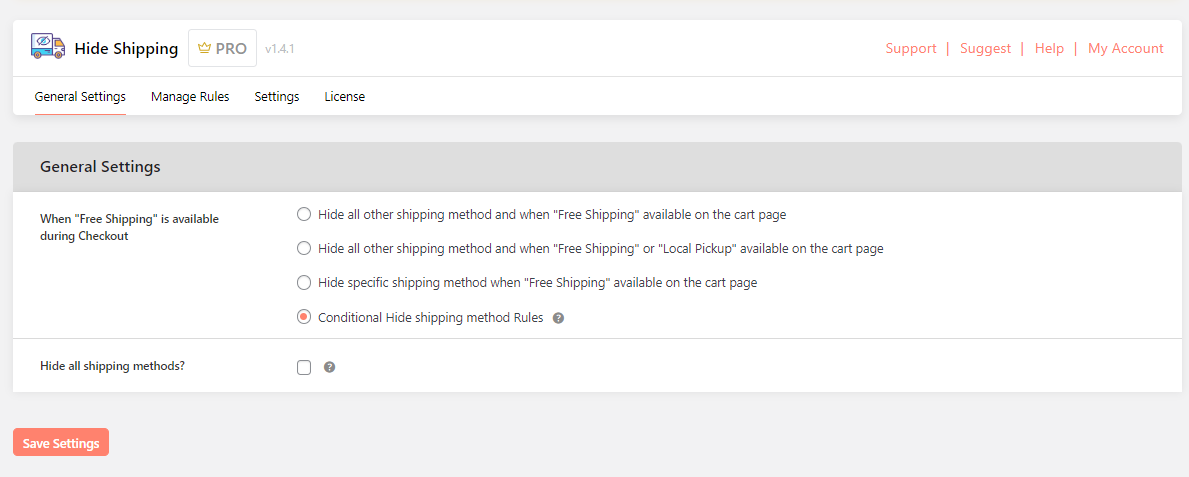
Task: Choose Hide specific shipping method option
Action: click(304, 283)
